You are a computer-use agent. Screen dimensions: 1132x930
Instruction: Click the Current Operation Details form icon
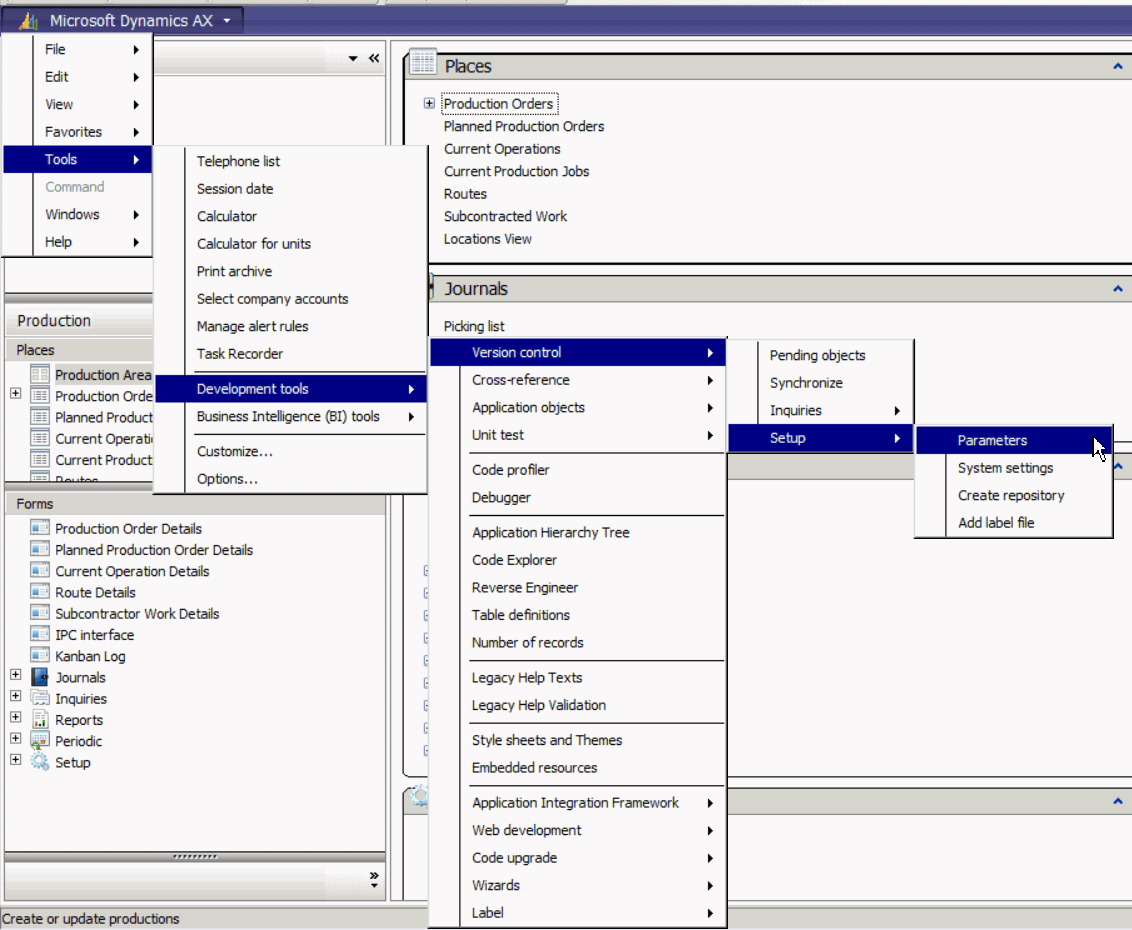(40, 570)
